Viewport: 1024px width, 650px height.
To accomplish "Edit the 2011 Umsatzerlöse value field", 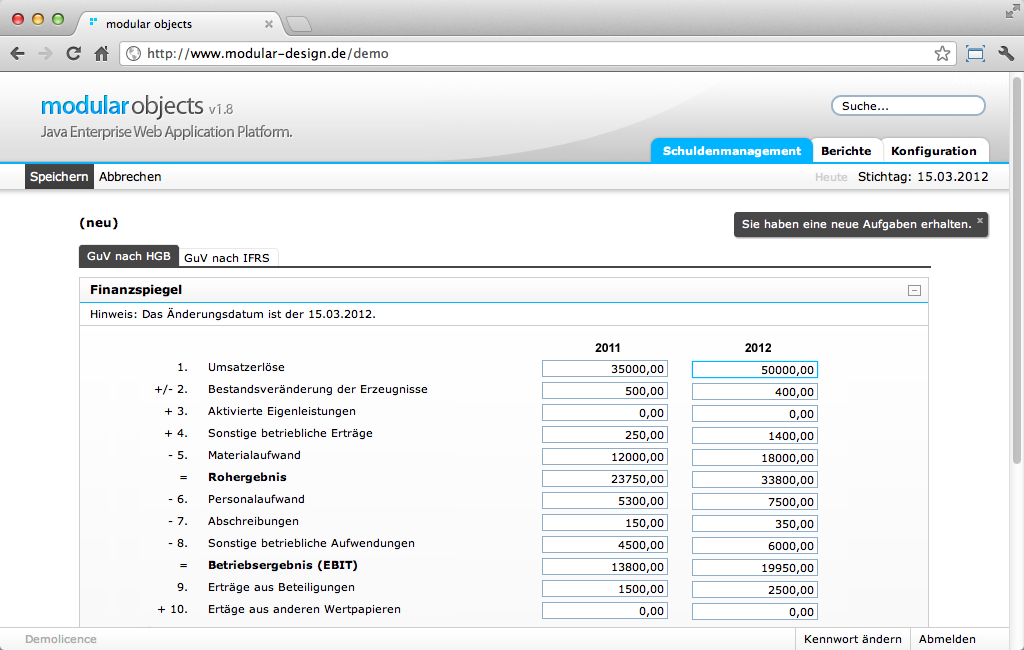I will tap(605, 369).
